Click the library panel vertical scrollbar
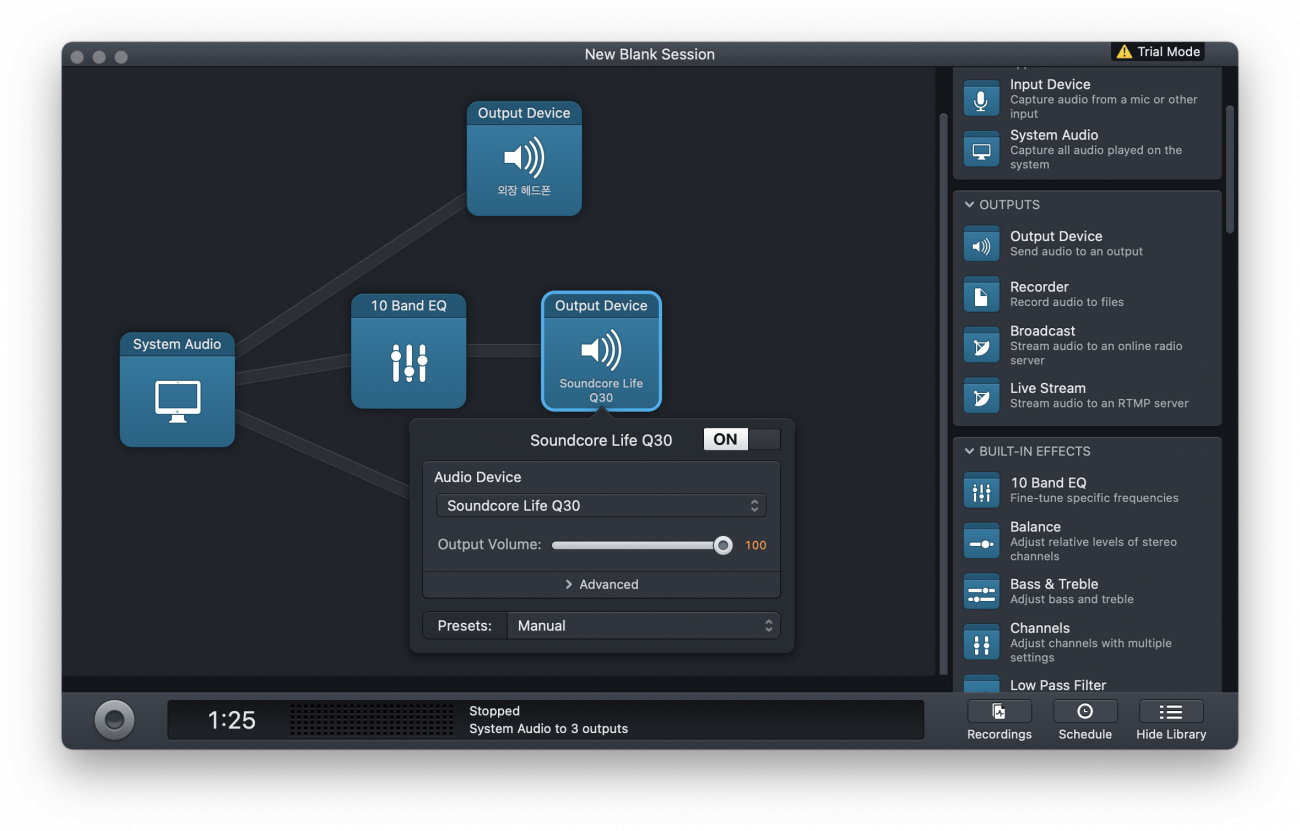The height and width of the screenshot is (831, 1300). [1230, 170]
